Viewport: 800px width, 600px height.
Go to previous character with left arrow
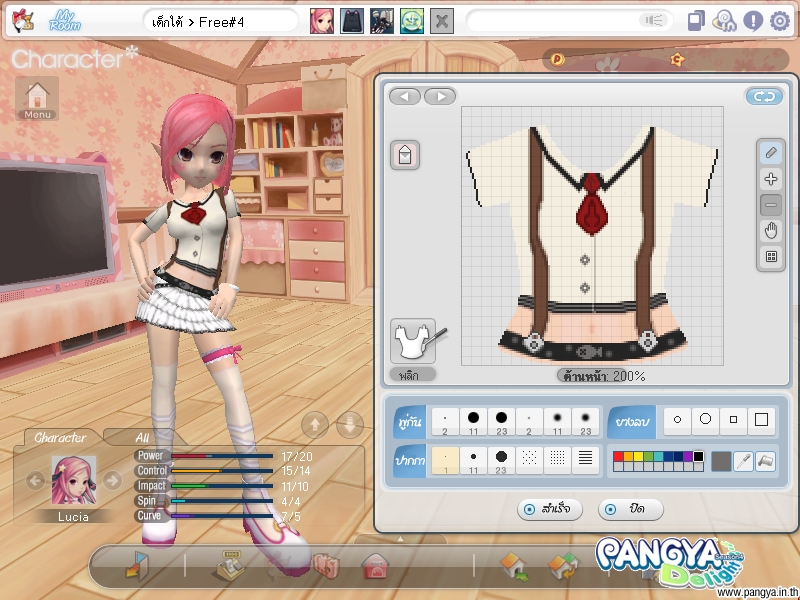(x=35, y=480)
